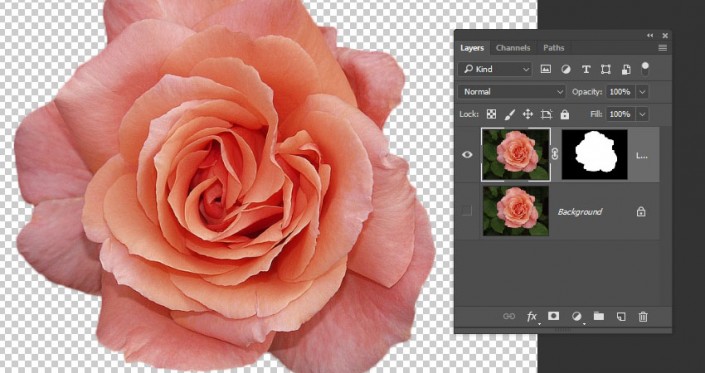Toggle layer filtering on/off switch
Screen dimensions: 705x373
645,69
